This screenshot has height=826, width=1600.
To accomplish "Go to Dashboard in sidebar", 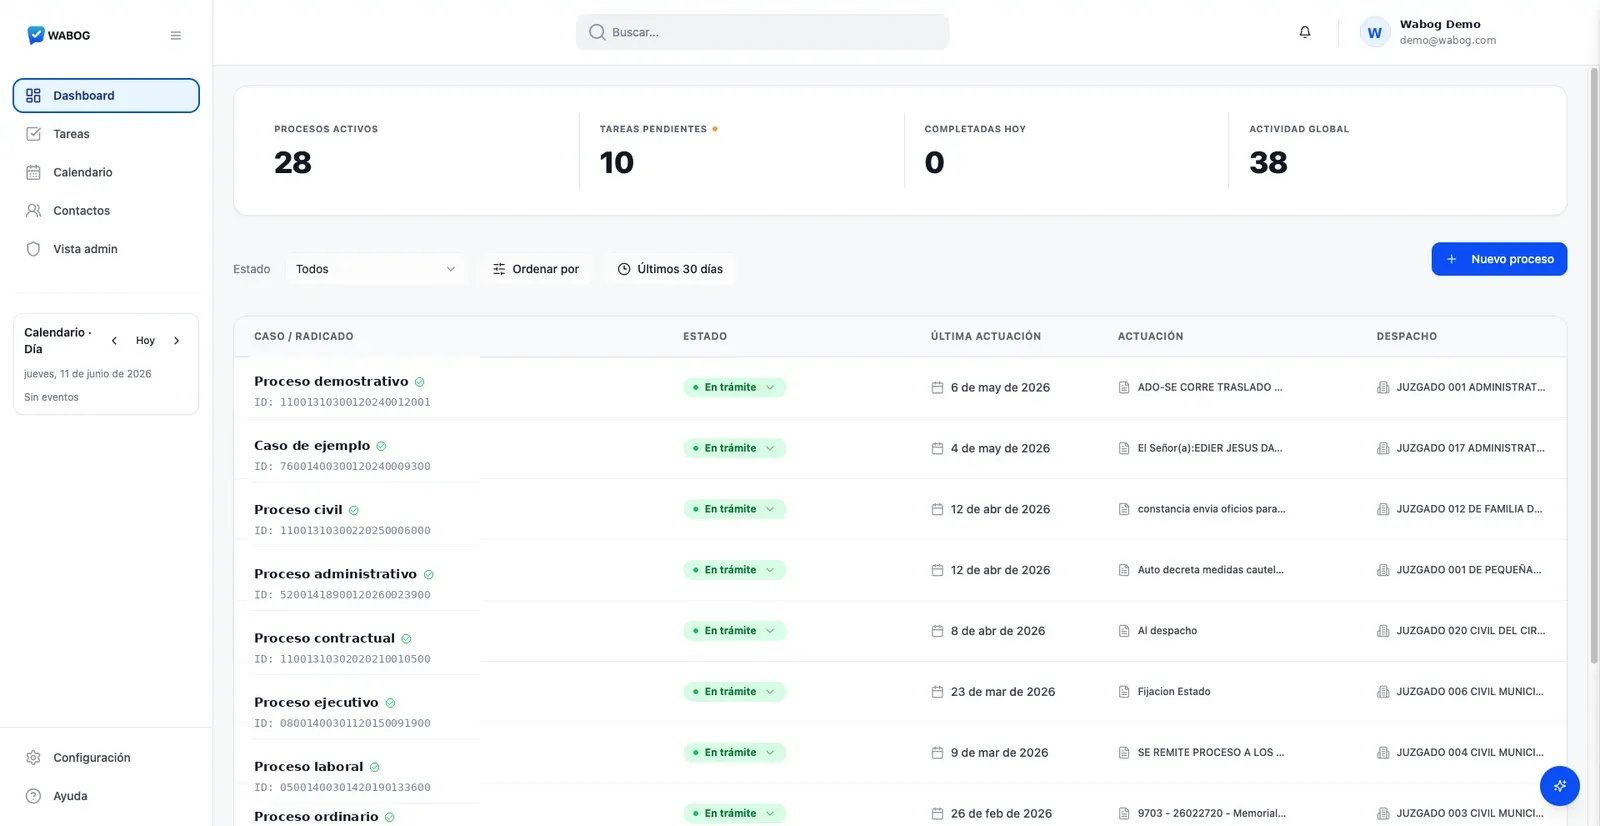I will point(106,96).
